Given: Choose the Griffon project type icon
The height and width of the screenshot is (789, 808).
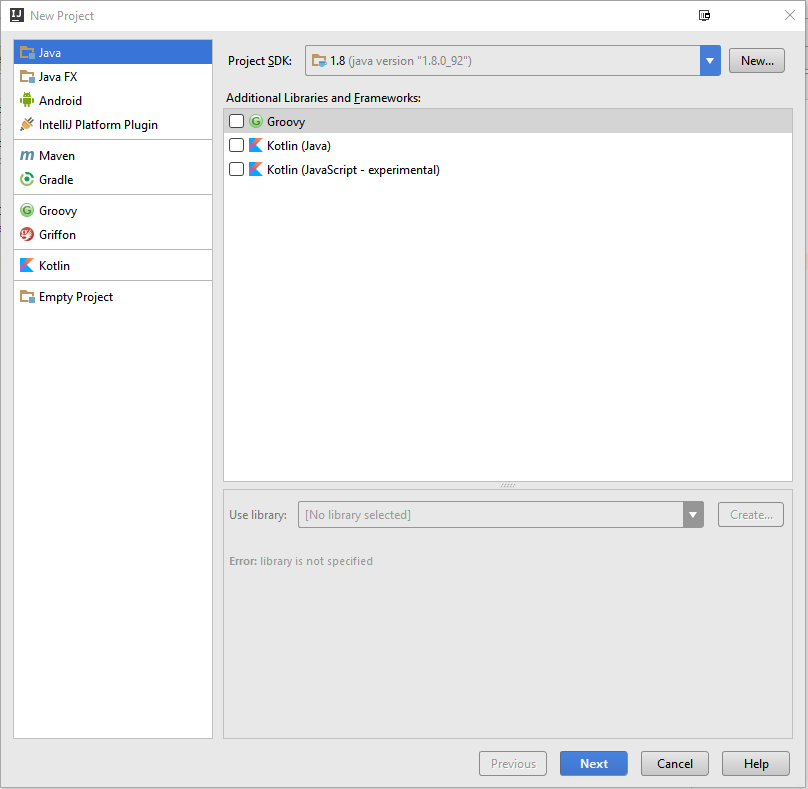Looking at the screenshot, I should pyautogui.click(x=27, y=235).
